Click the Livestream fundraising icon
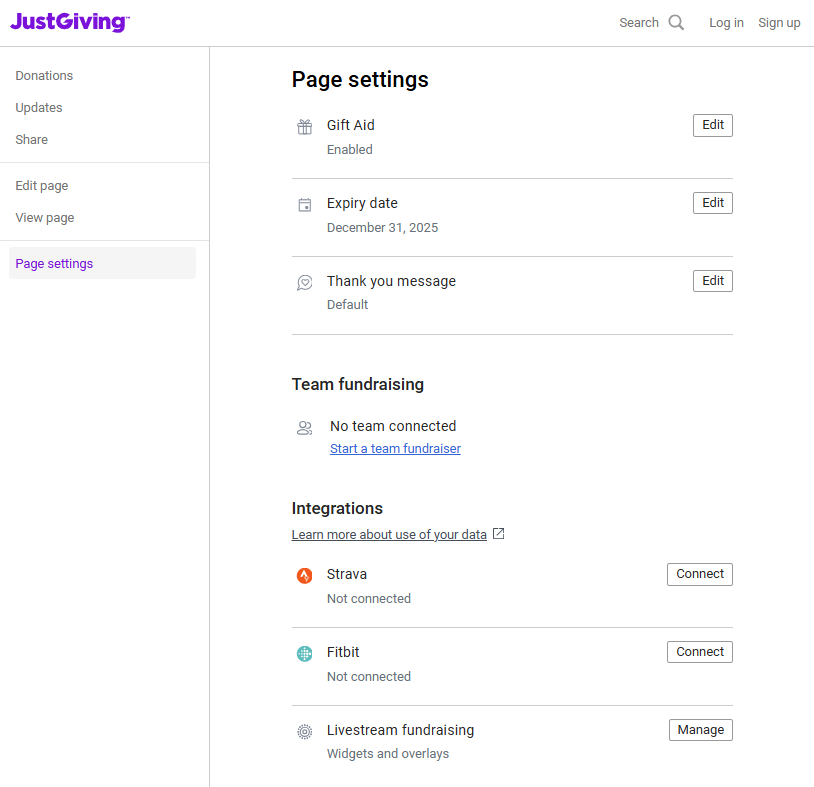The width and height of the screenshot is (814, 787). pyautogui.click(x=305, y=732)
